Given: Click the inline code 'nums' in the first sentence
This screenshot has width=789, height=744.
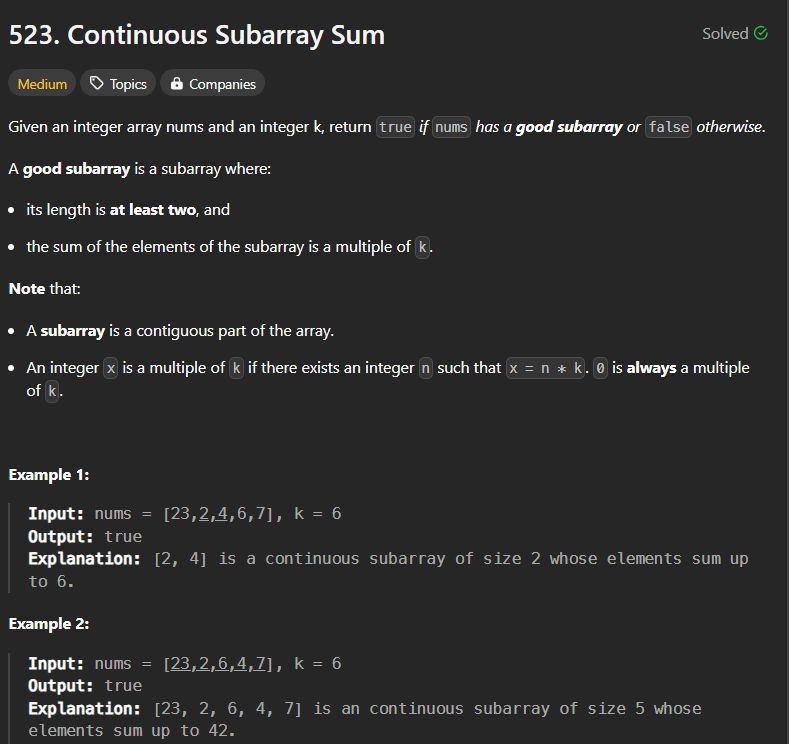Looking at the screenshot, I should pyautogui.click(x=451, y=127).
